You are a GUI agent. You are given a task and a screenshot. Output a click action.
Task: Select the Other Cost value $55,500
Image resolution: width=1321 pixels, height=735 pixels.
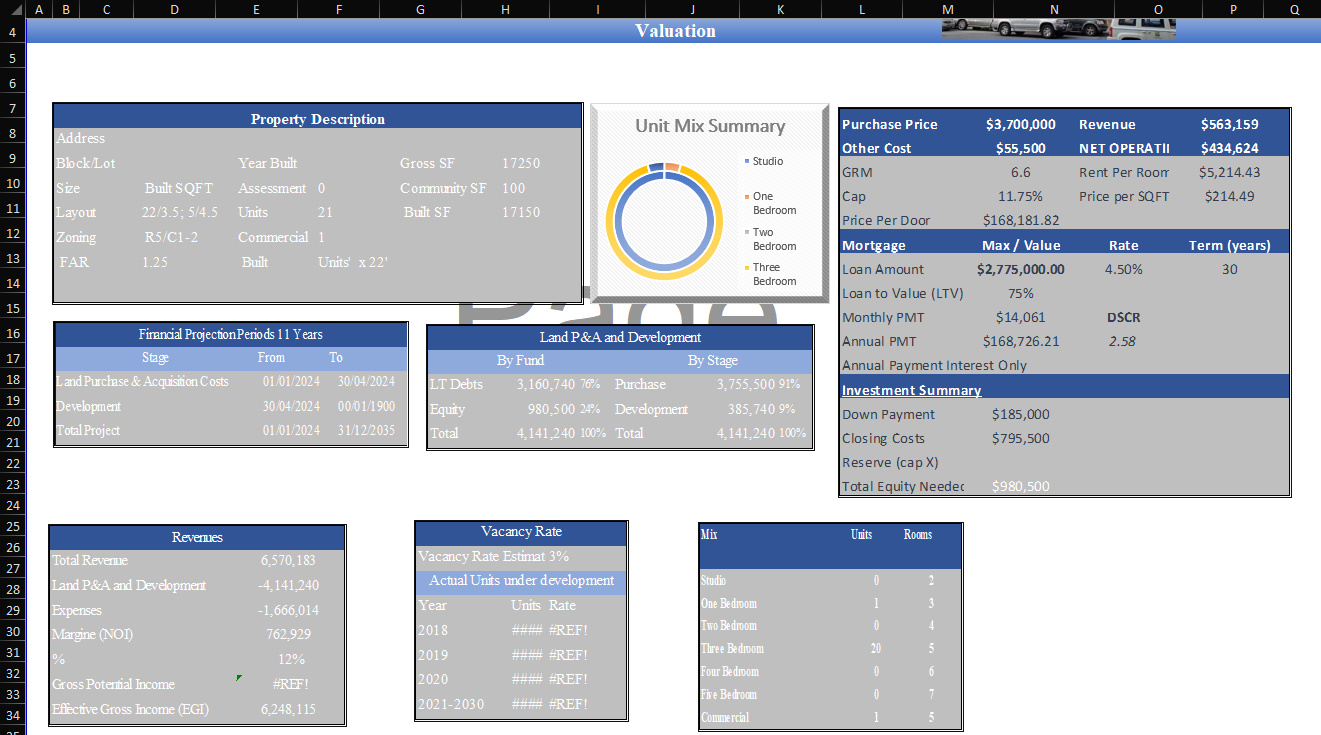1020,148
